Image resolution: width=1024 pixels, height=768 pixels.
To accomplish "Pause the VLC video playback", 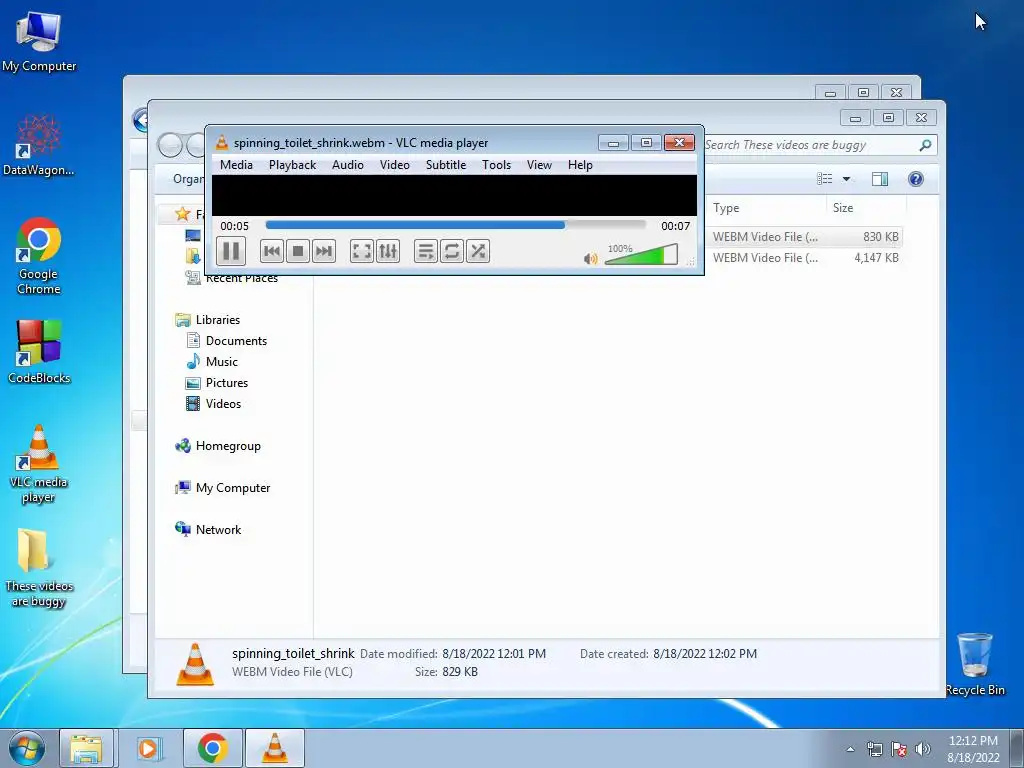I will coord(231,251).
